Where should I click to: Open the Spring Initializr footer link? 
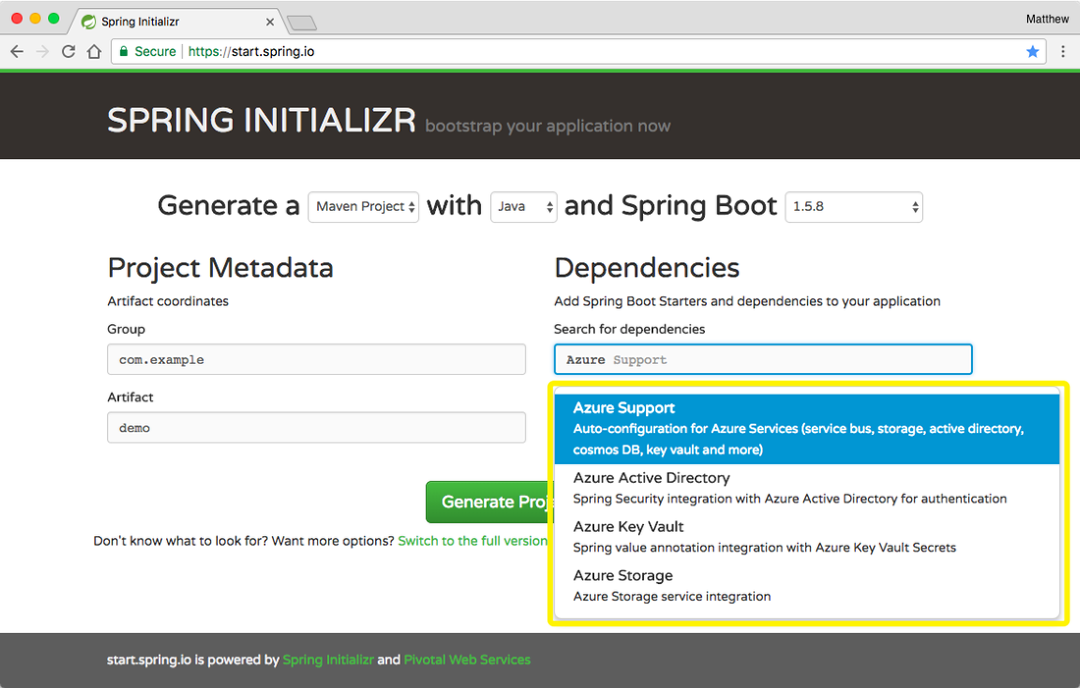point(328,660)
